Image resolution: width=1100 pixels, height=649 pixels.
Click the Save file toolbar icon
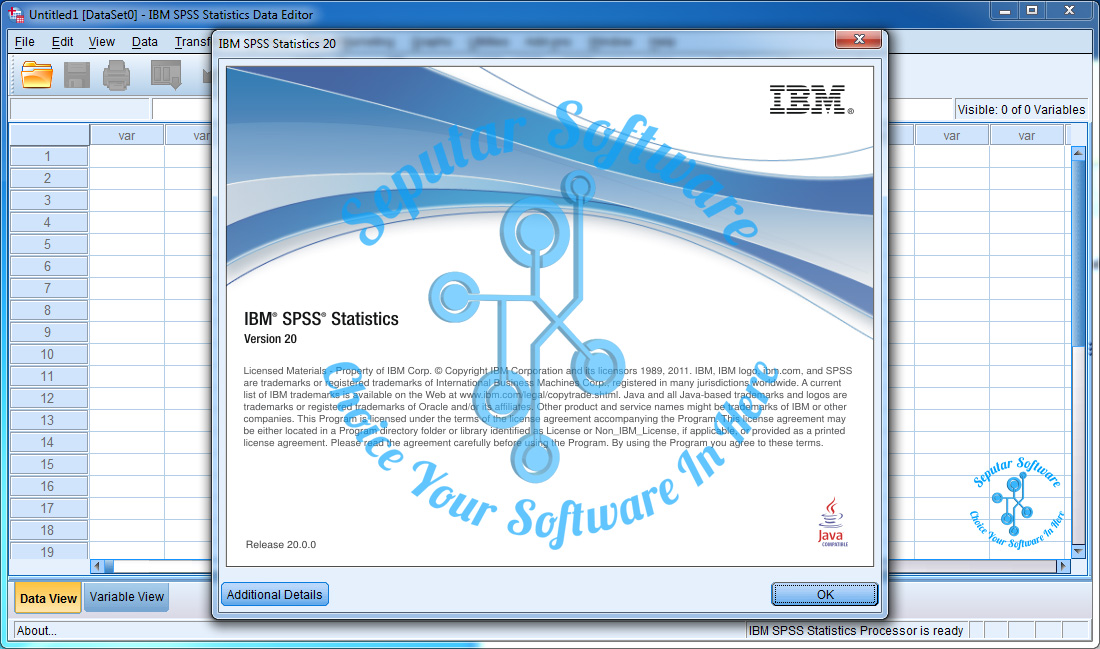[77, 75]
